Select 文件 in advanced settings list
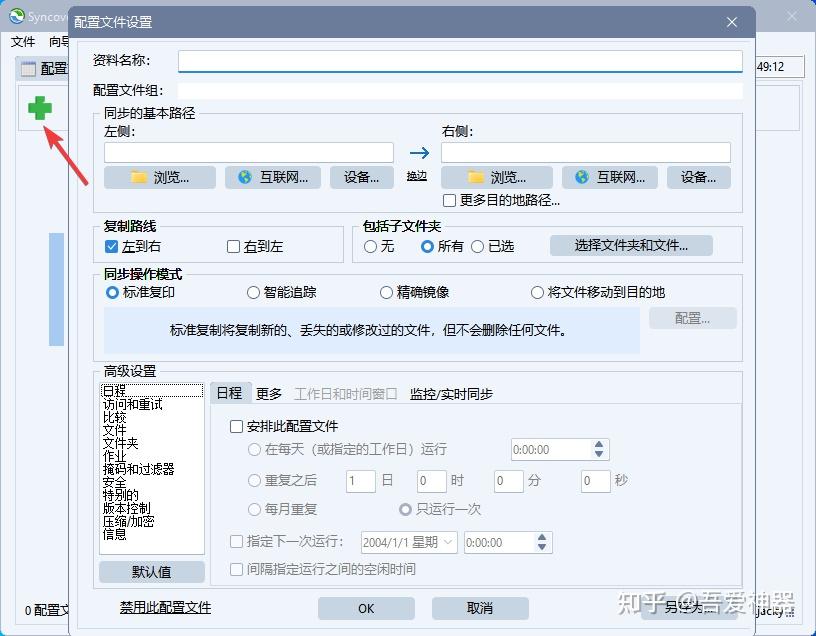 [x=114, y=430]
